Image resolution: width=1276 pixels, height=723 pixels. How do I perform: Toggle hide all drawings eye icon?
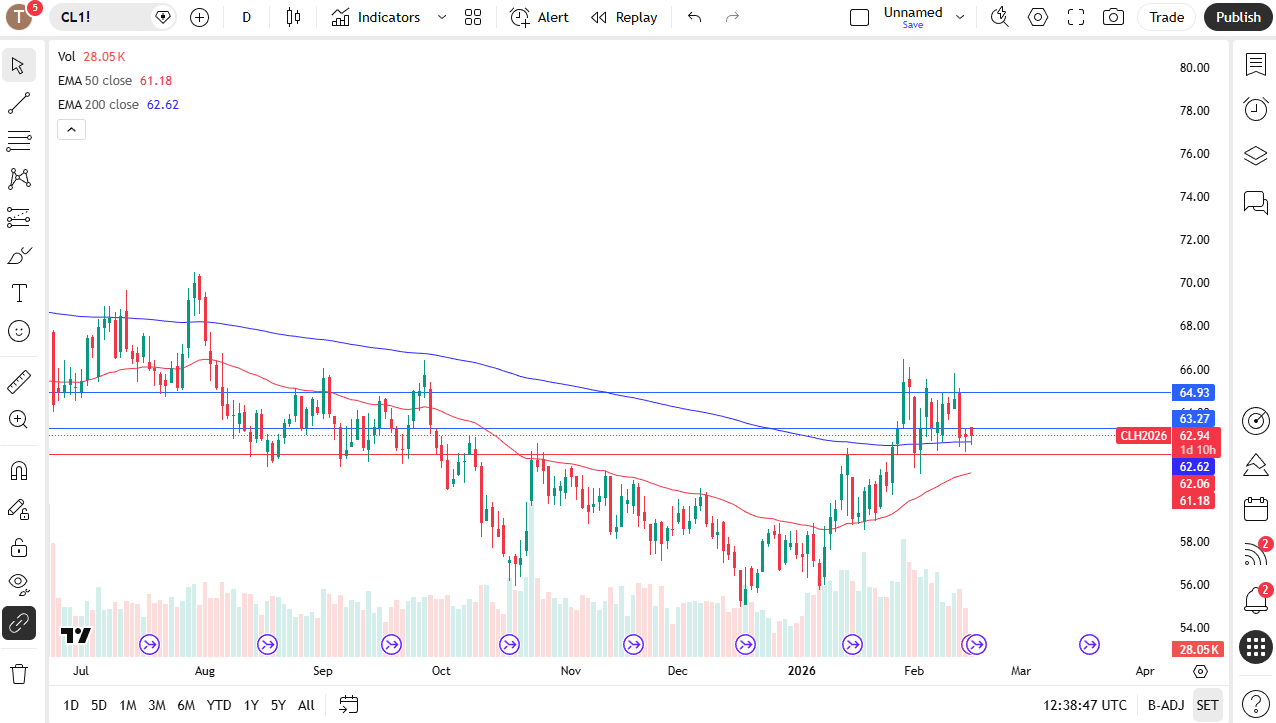[x=18, y=585]
